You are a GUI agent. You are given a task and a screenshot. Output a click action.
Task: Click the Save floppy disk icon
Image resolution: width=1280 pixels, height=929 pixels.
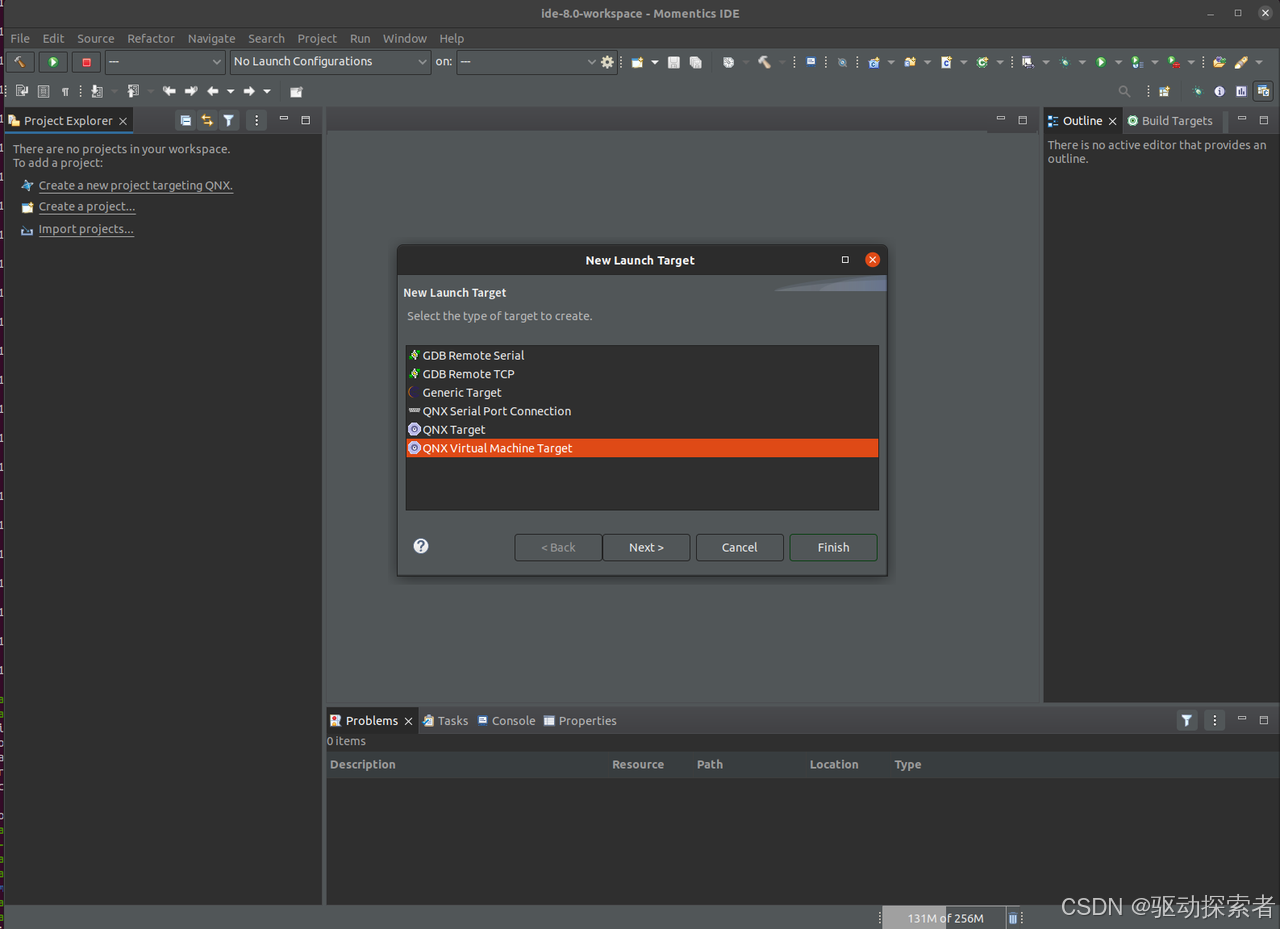pyautogui.click(x=674, y=62)
